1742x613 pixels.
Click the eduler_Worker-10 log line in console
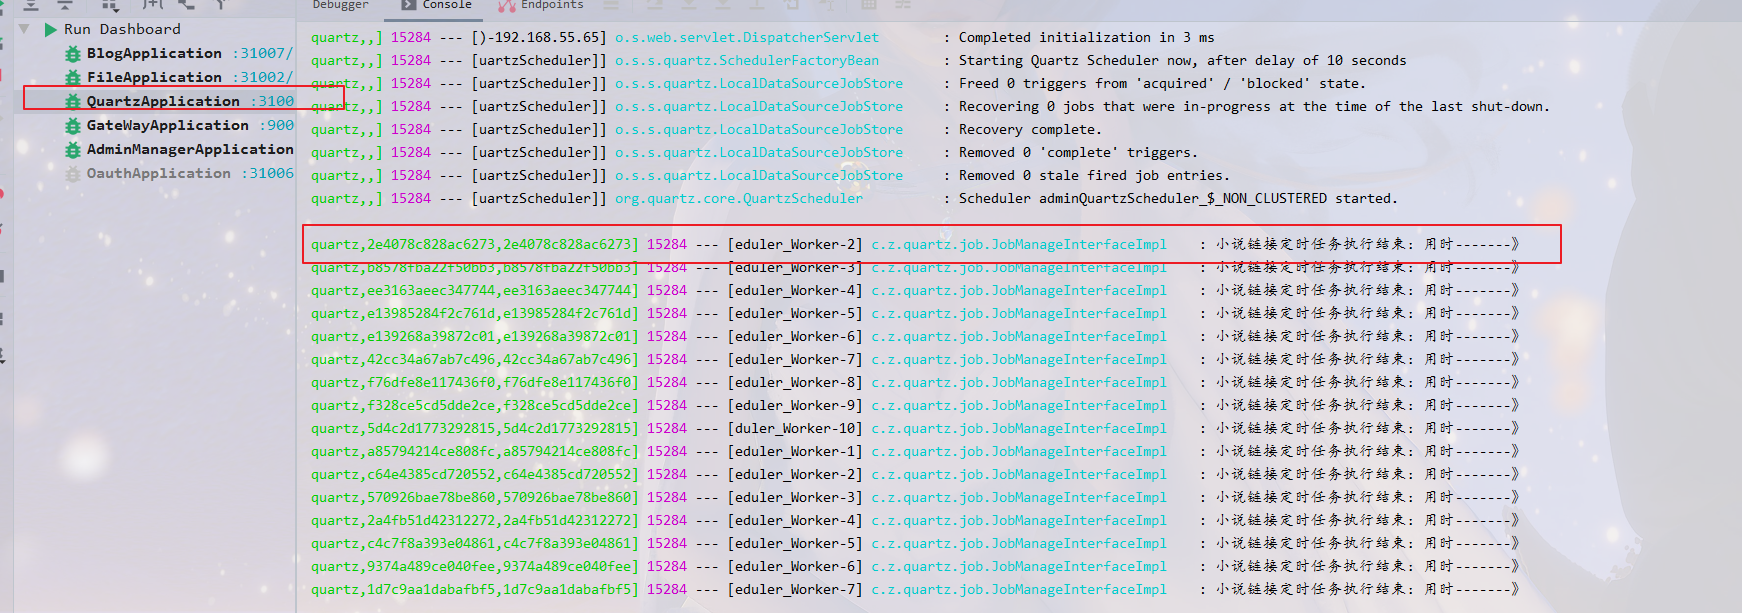pyautogui.click(x=796, y=428)
